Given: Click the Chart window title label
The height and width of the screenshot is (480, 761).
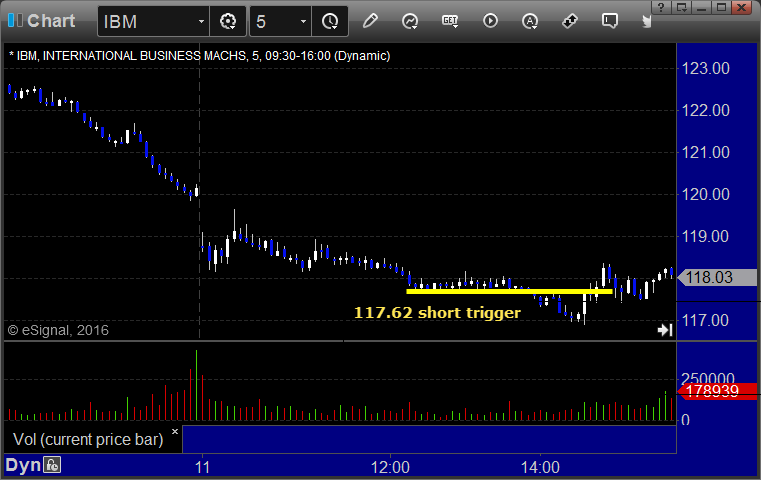Looking at the screenshot, I should tap(51, 21).
